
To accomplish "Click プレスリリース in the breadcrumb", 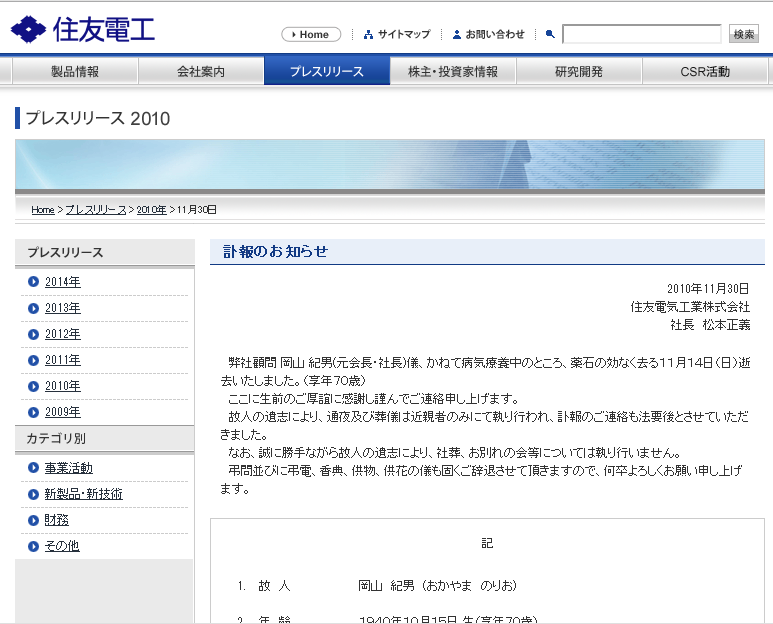I will (96, 209).
